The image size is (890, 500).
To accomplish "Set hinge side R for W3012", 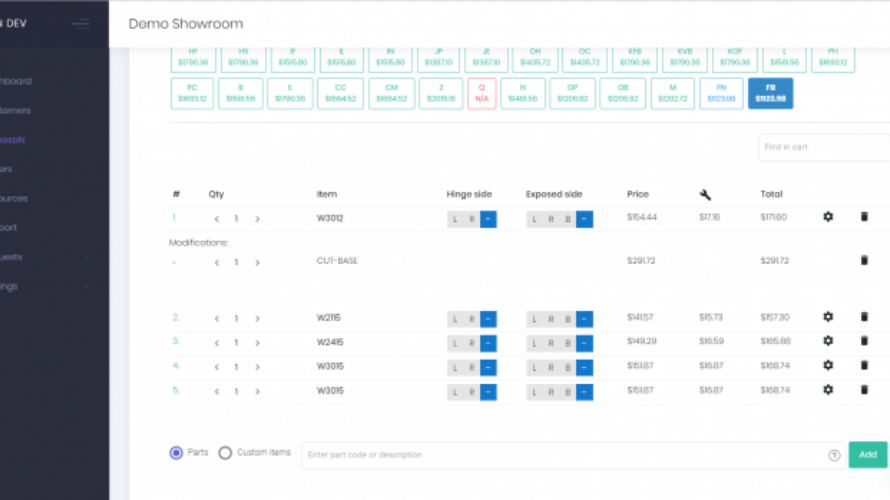I will 472,219.
